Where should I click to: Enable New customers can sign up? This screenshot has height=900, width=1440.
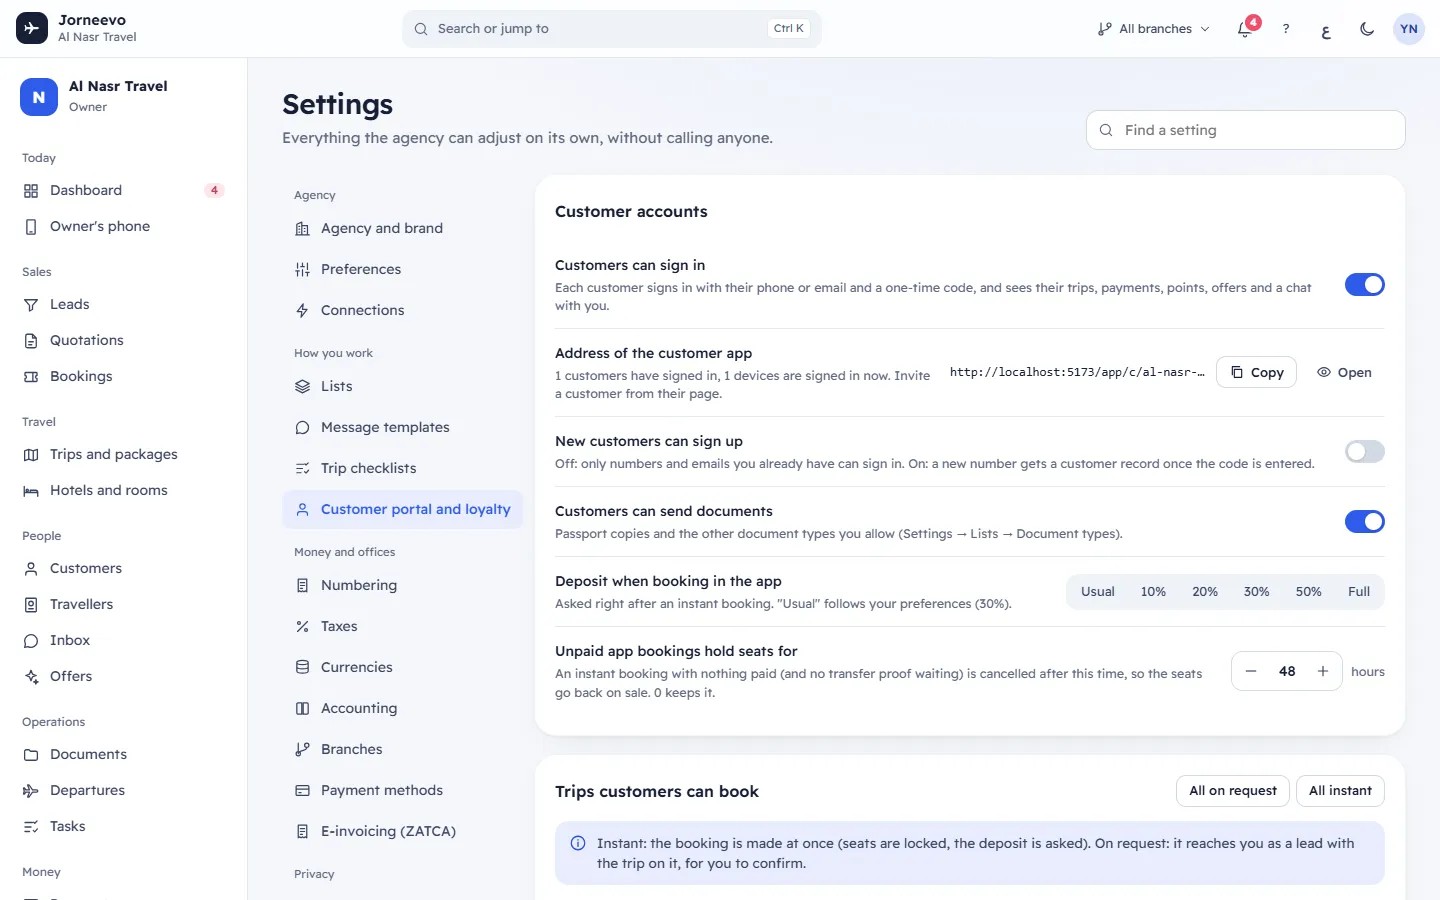pos(1365,452)
